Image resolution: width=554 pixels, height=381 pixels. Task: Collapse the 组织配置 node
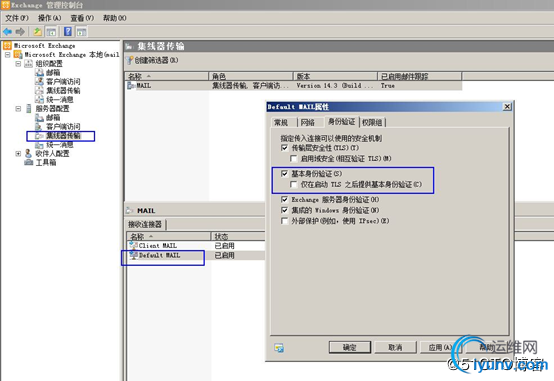pos(18,64)
